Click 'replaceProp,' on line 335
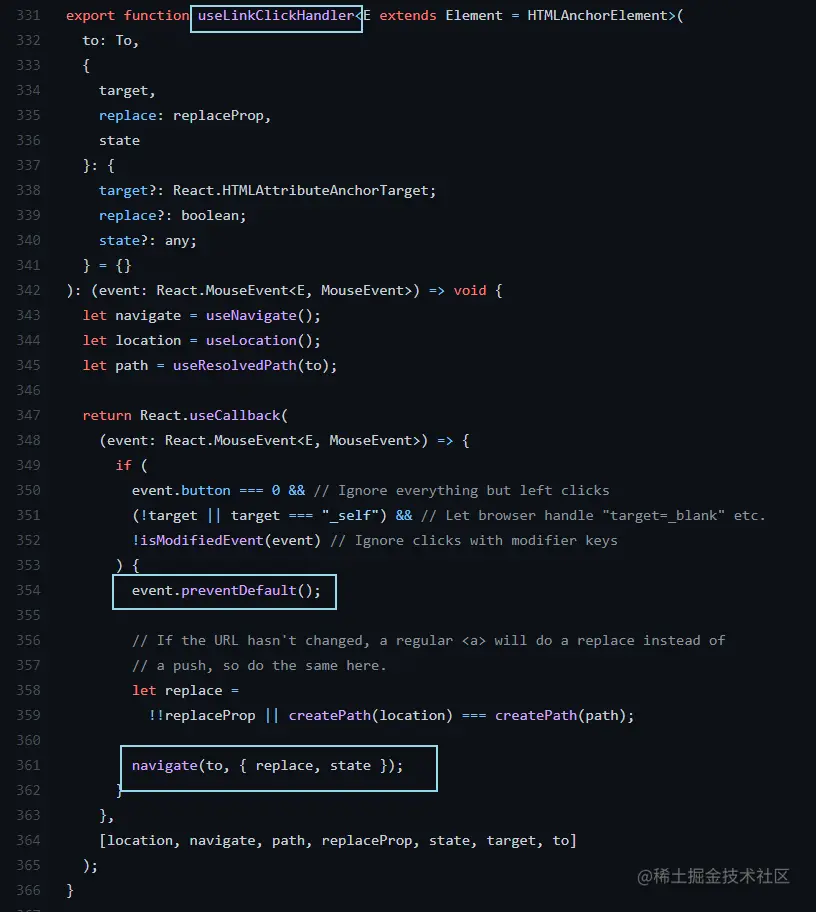 point(222,116)
